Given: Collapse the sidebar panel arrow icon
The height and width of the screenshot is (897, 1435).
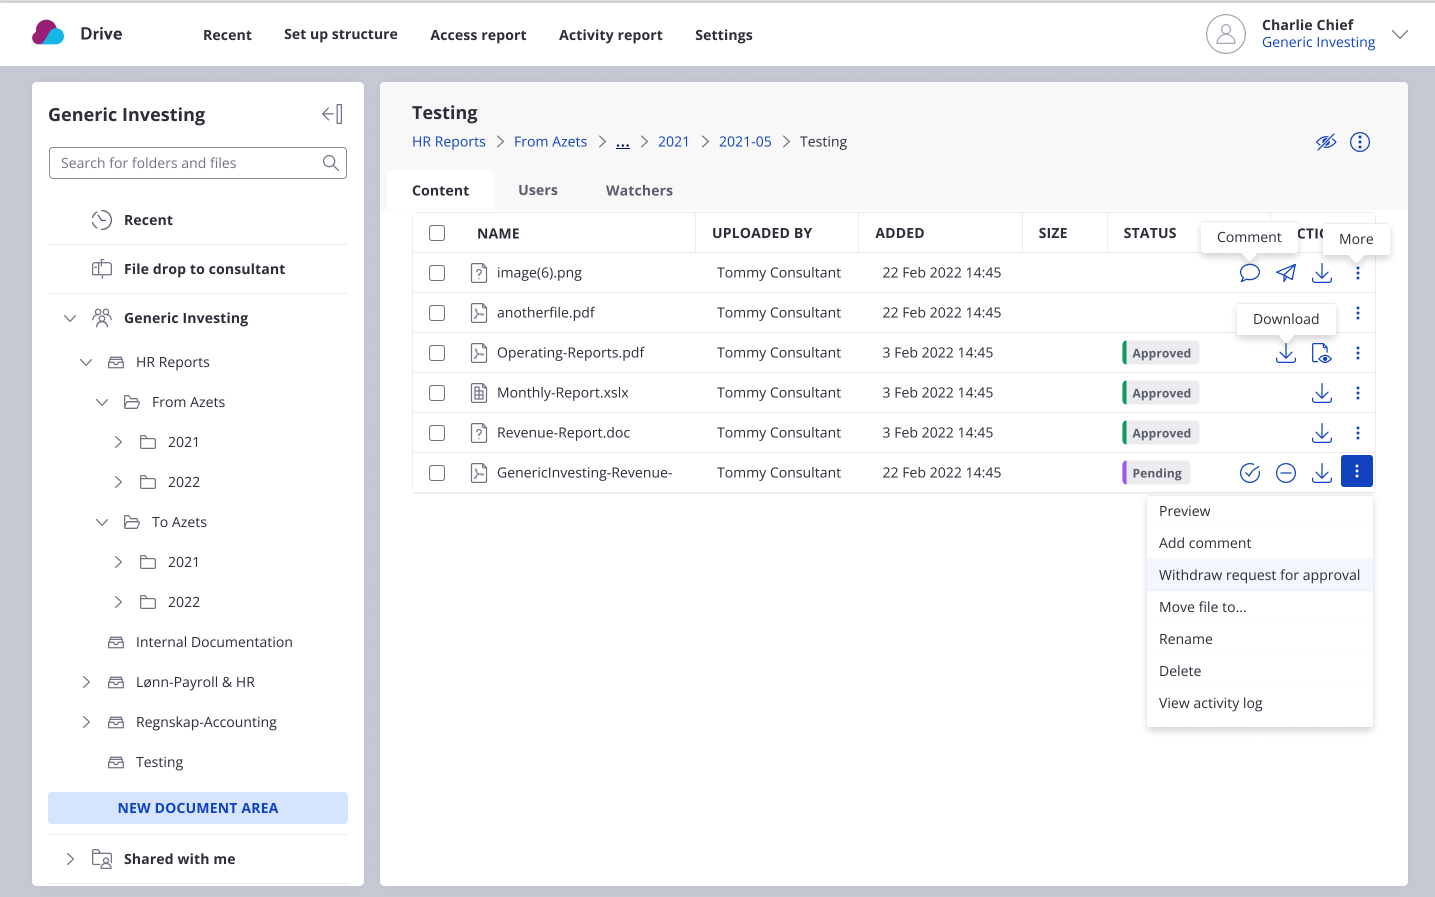Looking at the screenshot, I should [332, 114].
